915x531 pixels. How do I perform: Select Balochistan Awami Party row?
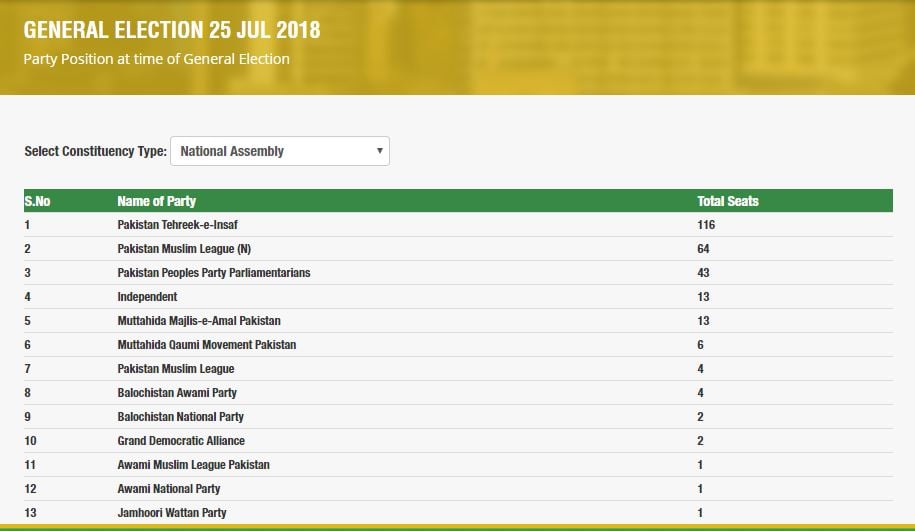(458, 393)
